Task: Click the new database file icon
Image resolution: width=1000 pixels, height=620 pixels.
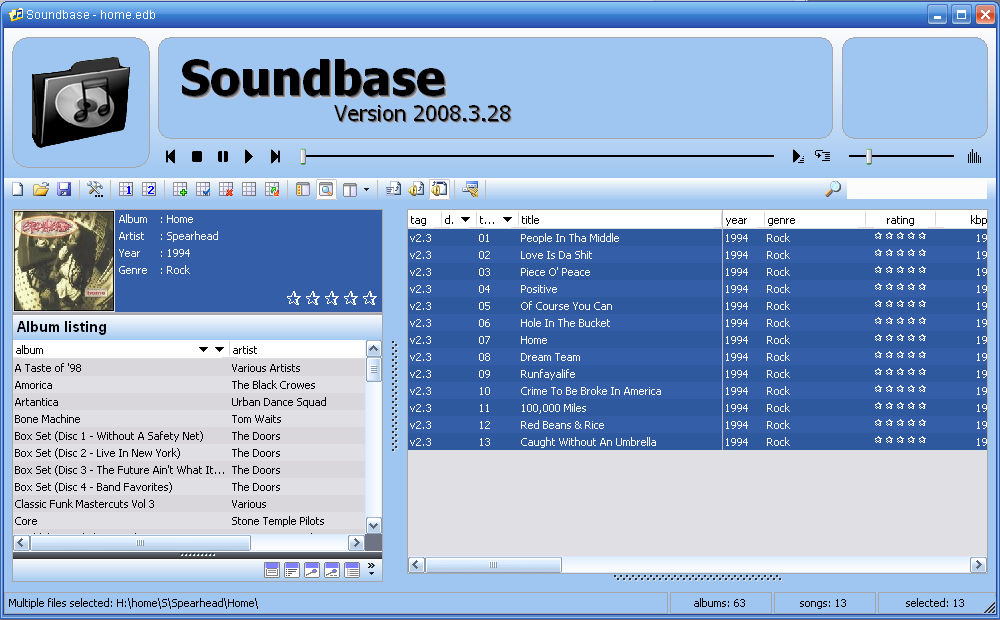Action: tap(18, 189)
